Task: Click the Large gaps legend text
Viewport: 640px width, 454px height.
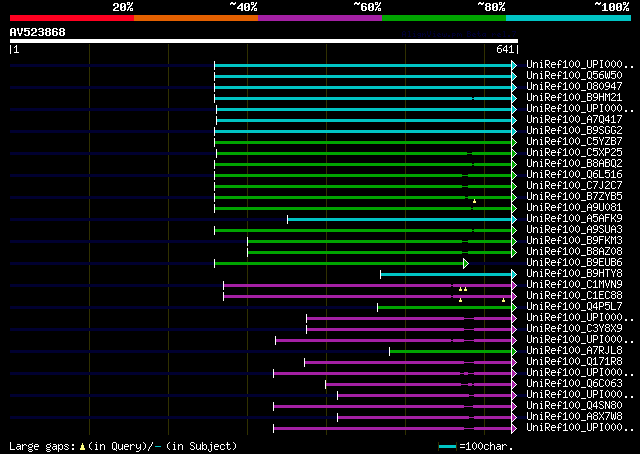Action: pyautogui.click(x=42, y=446)
